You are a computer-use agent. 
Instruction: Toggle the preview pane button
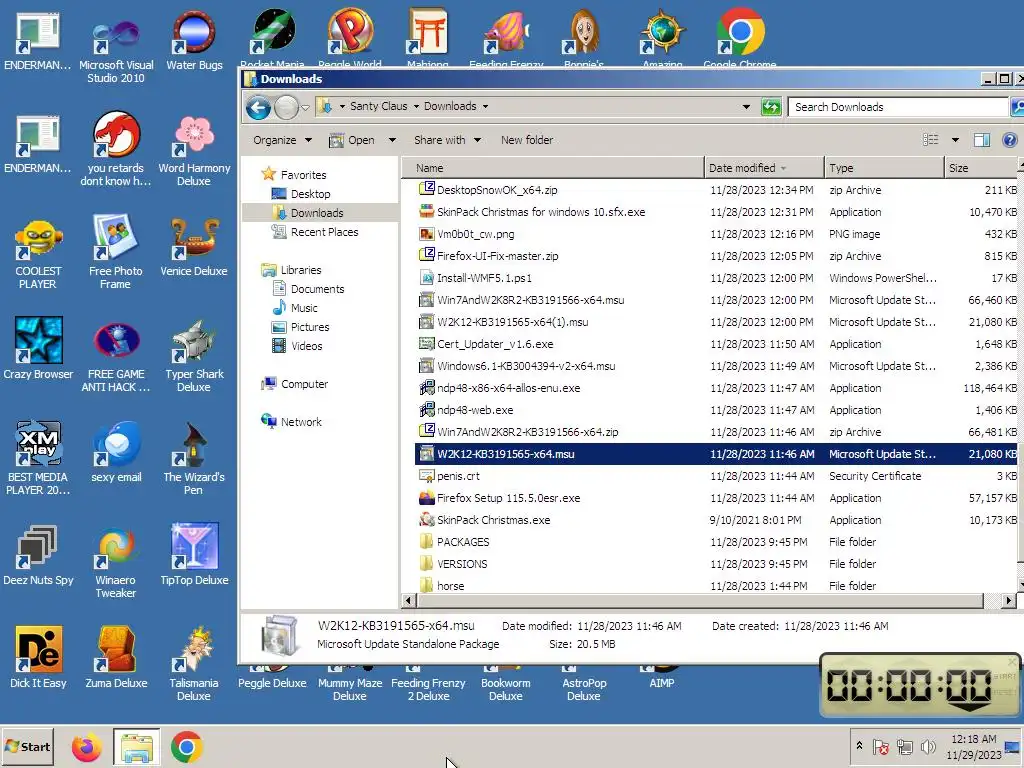point(982,140)
